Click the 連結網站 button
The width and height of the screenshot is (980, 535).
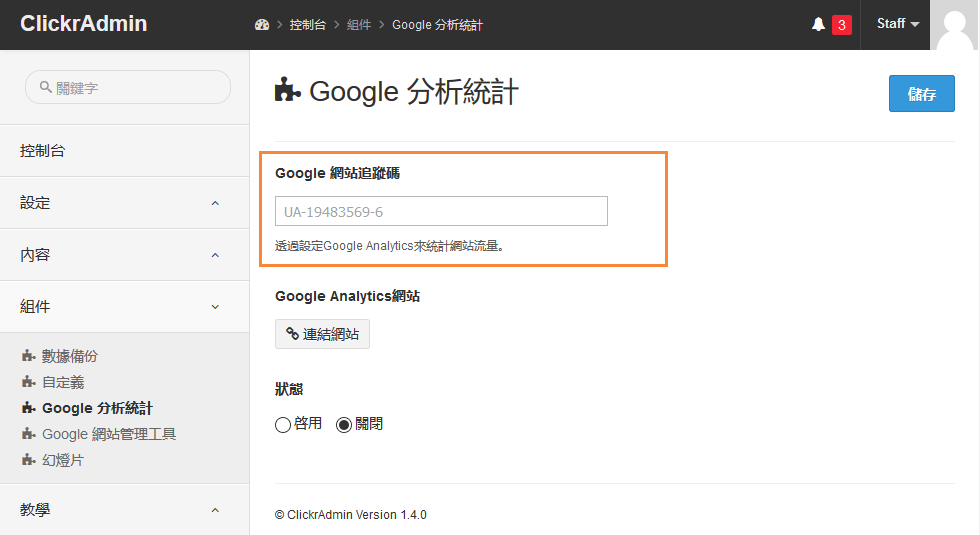(322, 334)
